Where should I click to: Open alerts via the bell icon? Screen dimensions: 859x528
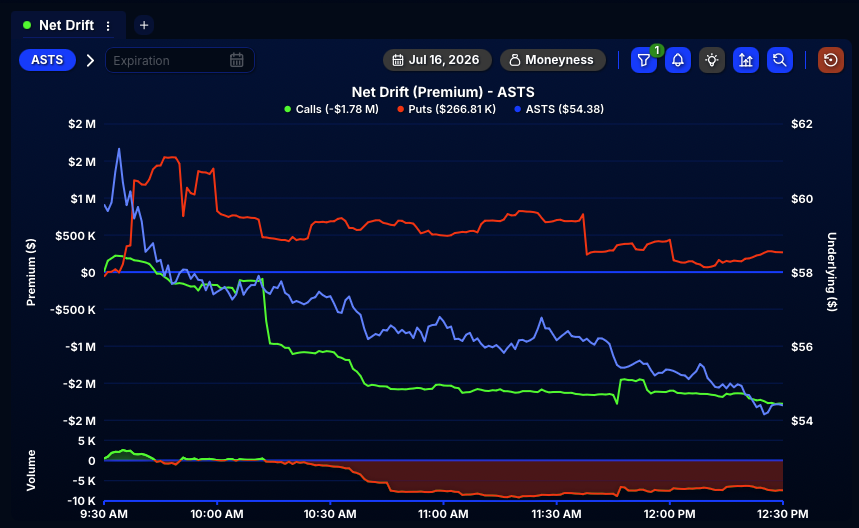(678, 60)
